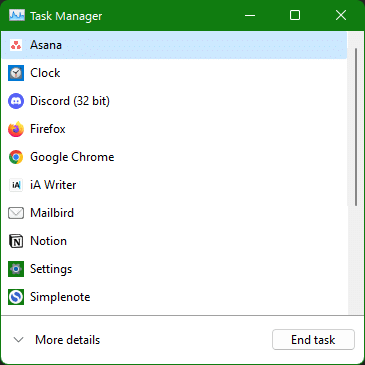
Task: Select the Clock task name
Action: [x=45, y=73]
